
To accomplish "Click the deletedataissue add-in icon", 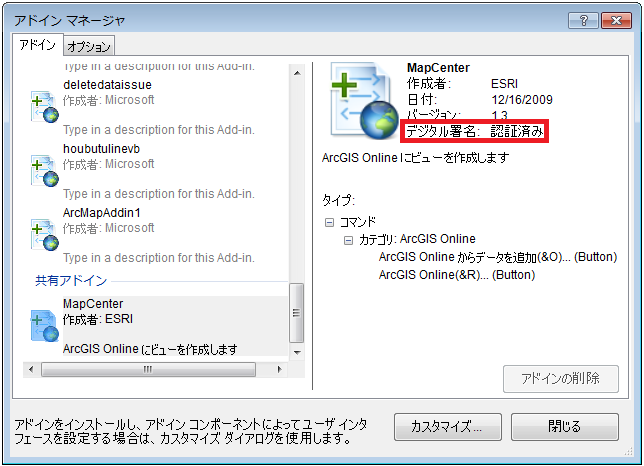I will (44, 107).
